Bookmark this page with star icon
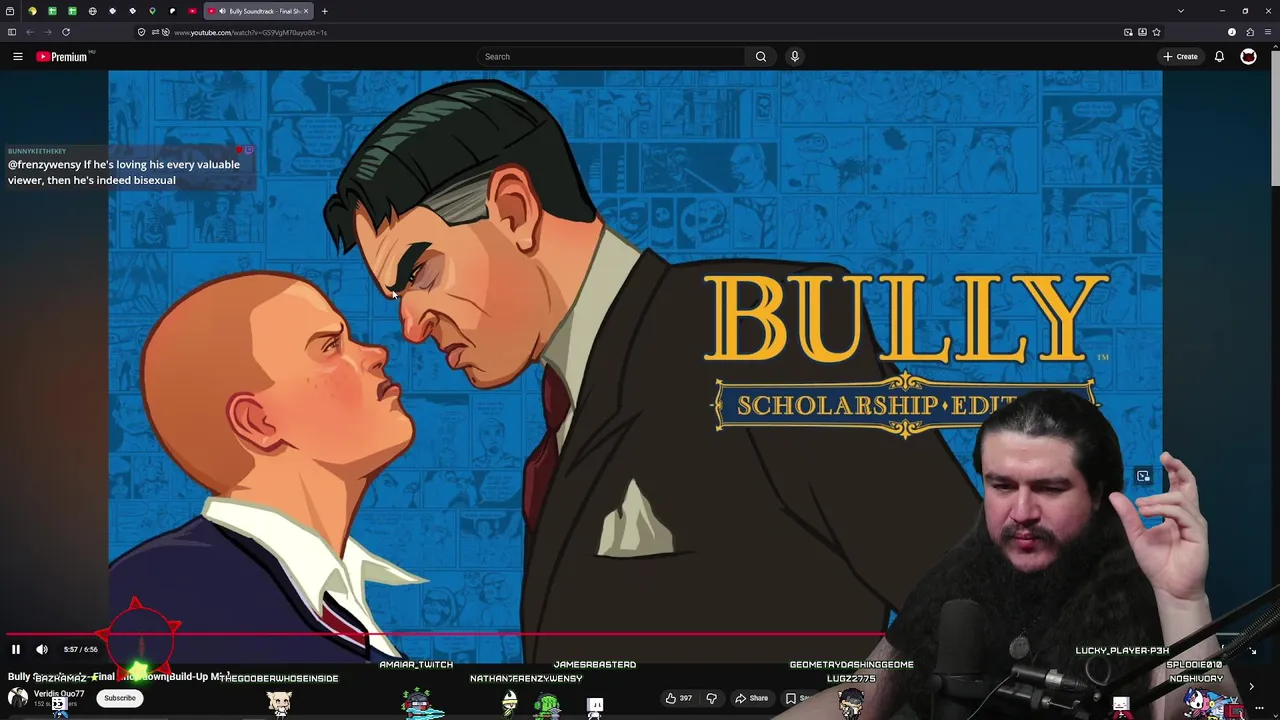This screenshot has width=1280, height=720. (x=1156, y=32)
